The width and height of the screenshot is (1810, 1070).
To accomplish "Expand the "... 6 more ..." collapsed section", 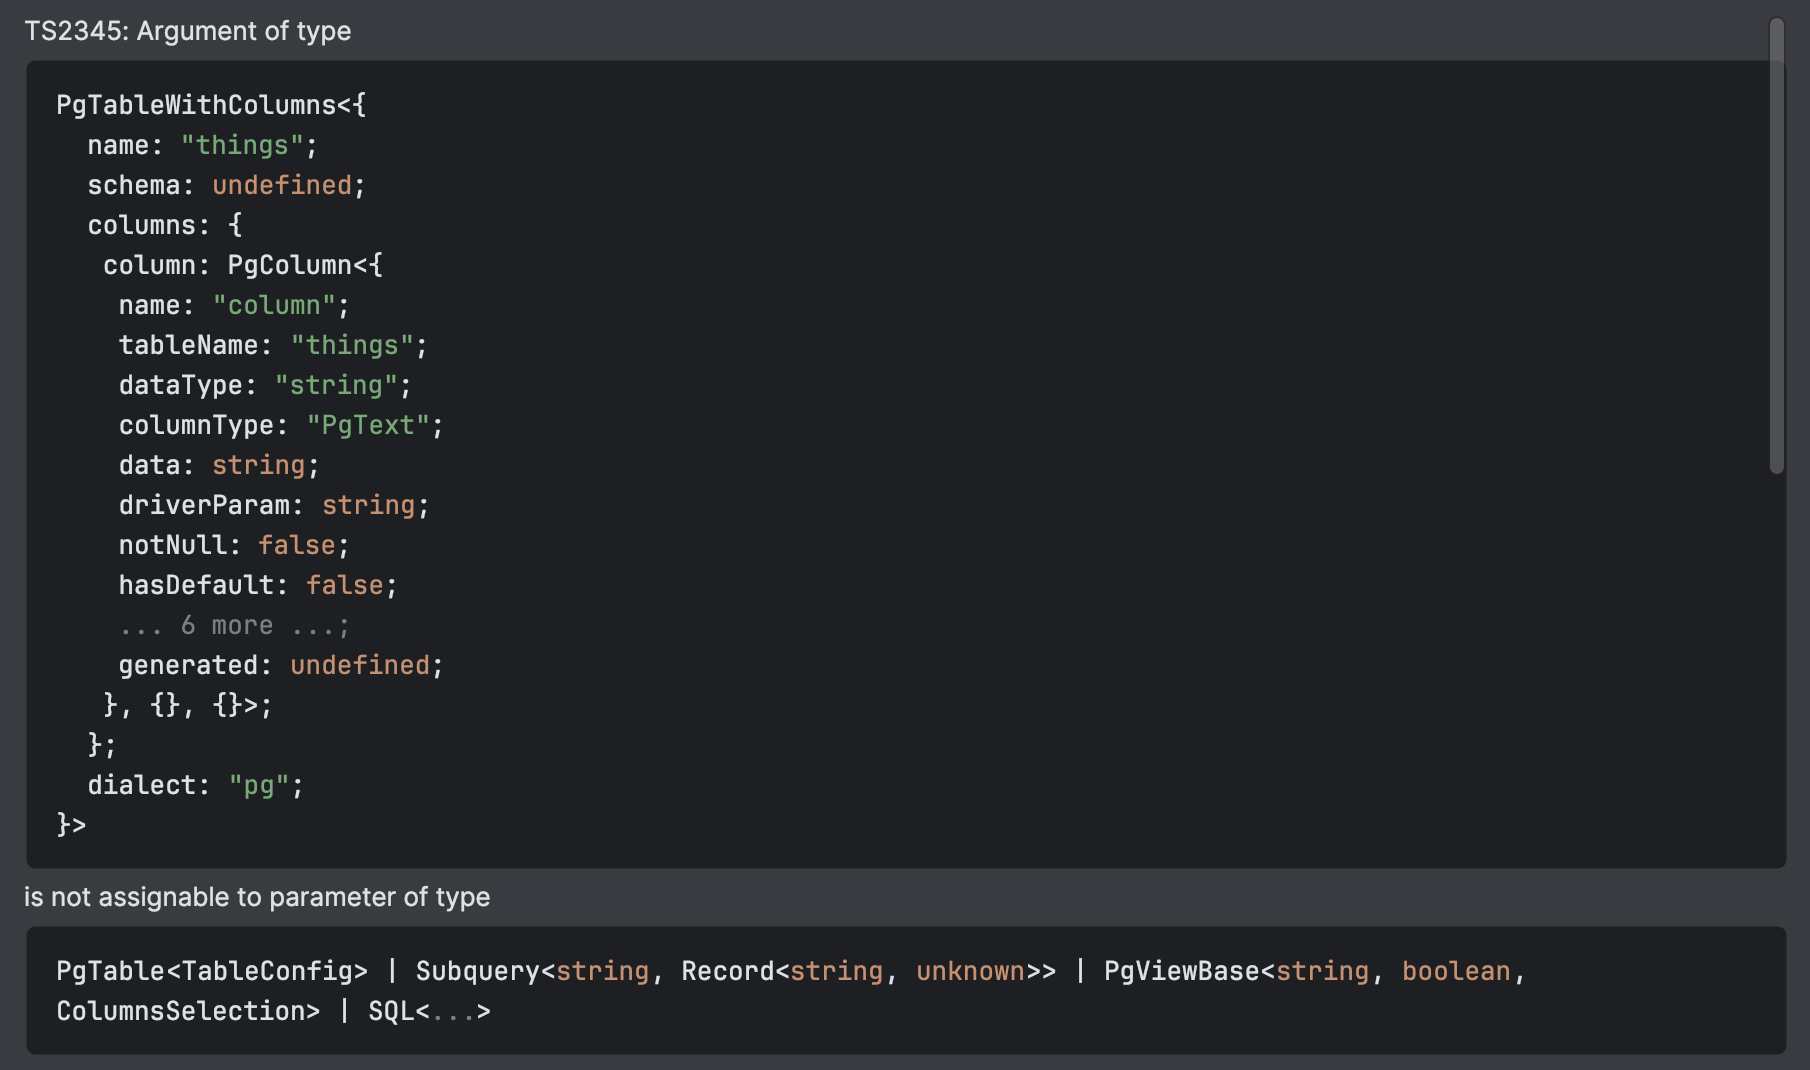I will [233, 624].
